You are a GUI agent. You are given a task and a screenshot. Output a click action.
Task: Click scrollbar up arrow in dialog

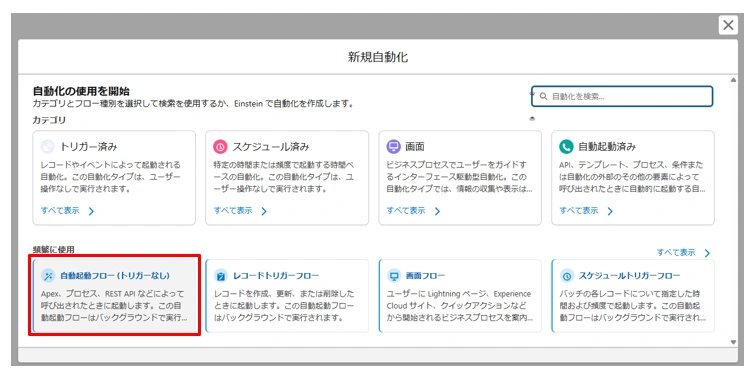[733, 80]
